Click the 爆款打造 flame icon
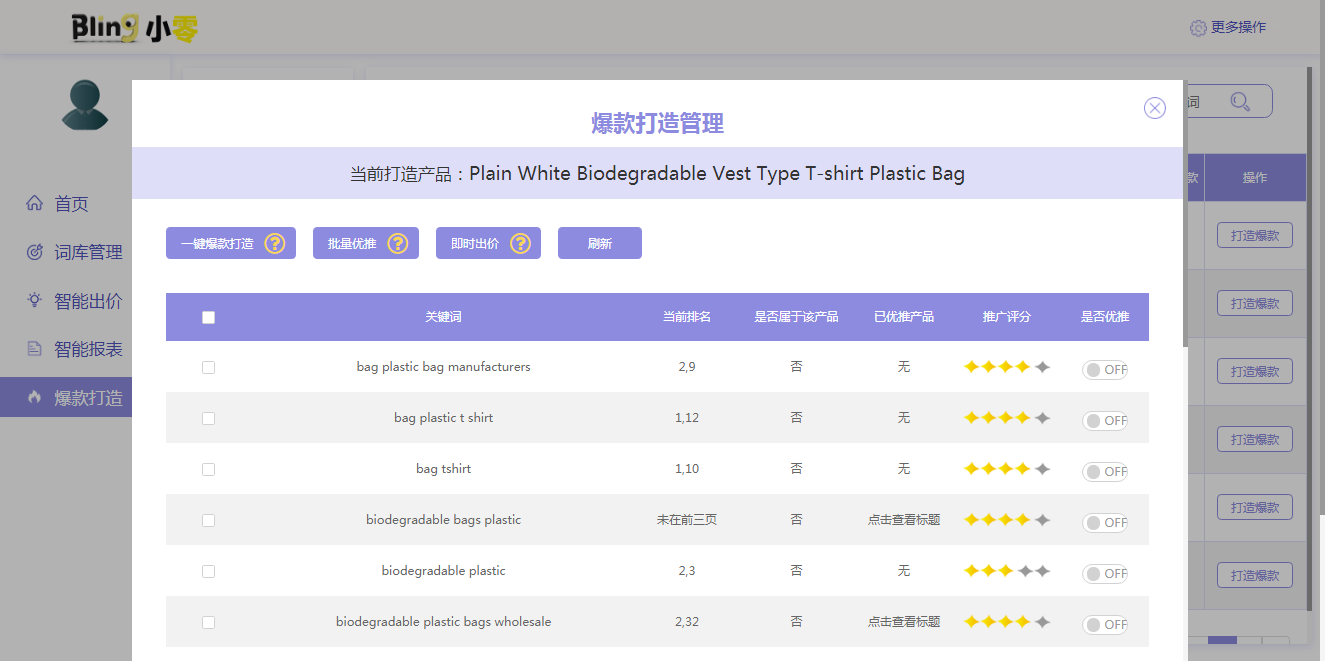1325x661 pixels. click(x=34, y=397)
